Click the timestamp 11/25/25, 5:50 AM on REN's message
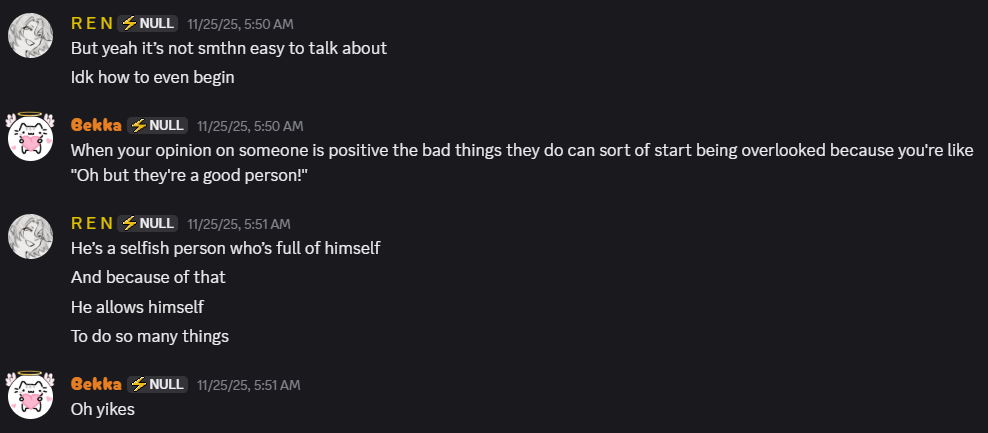The image size is (988, 433). point(240,25)
